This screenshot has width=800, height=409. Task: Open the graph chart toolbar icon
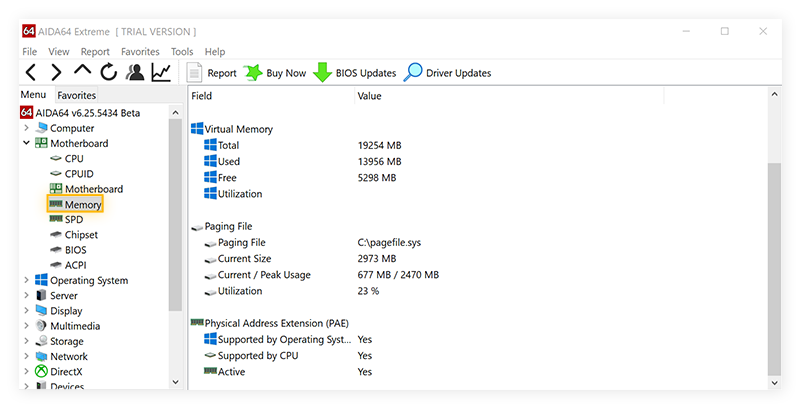coord(160,72)
